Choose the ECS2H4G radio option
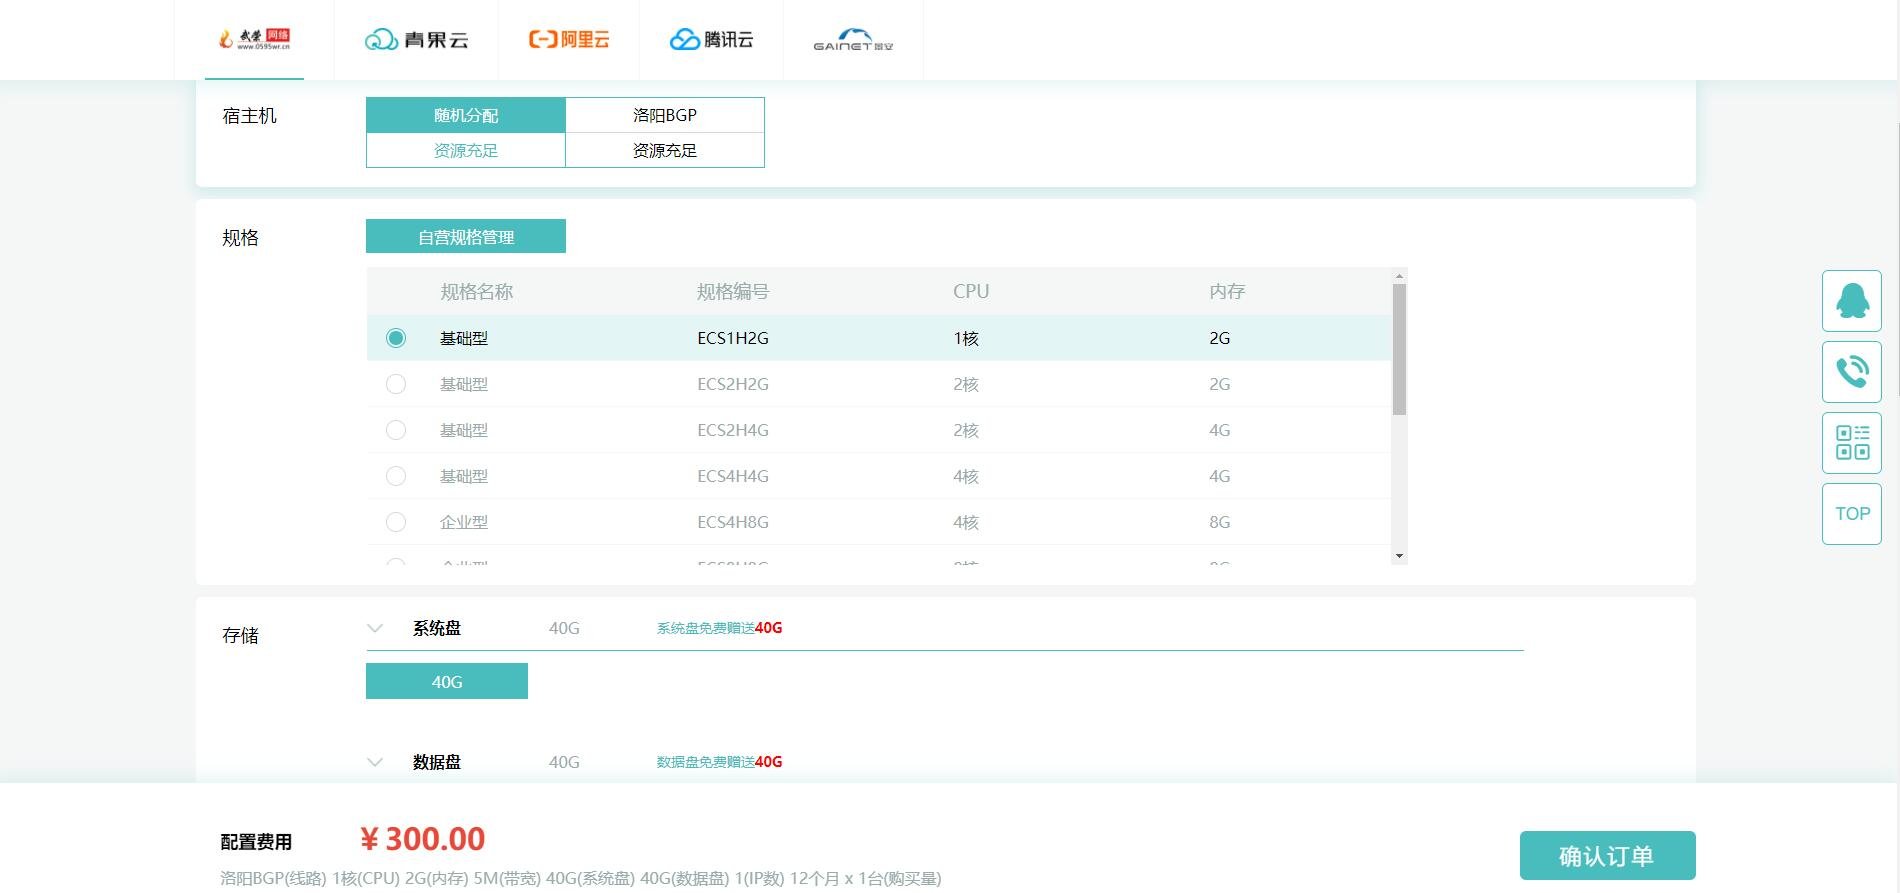Screen dimensions: 1900x893 [396, 430]
